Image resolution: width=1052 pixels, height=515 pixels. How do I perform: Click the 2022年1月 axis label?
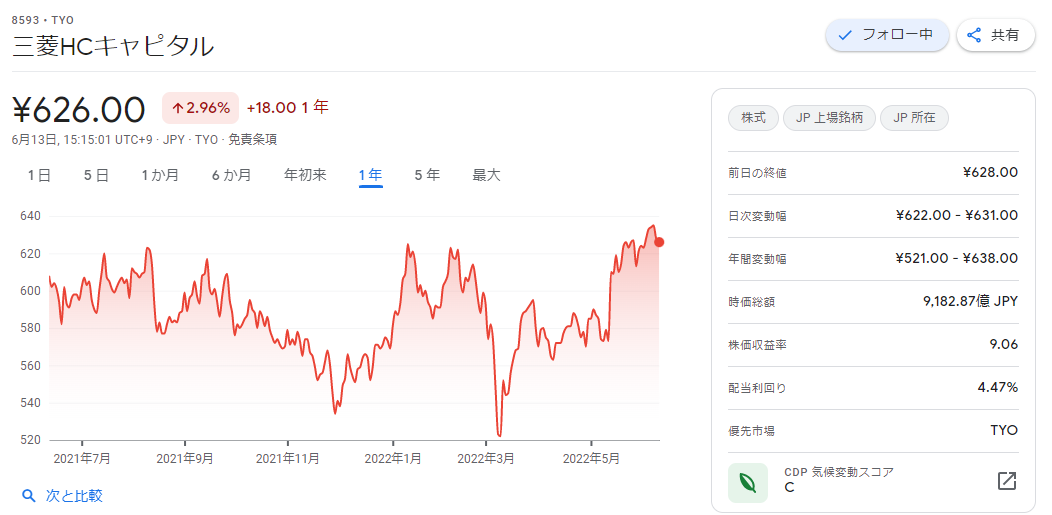tap(393, 459)
